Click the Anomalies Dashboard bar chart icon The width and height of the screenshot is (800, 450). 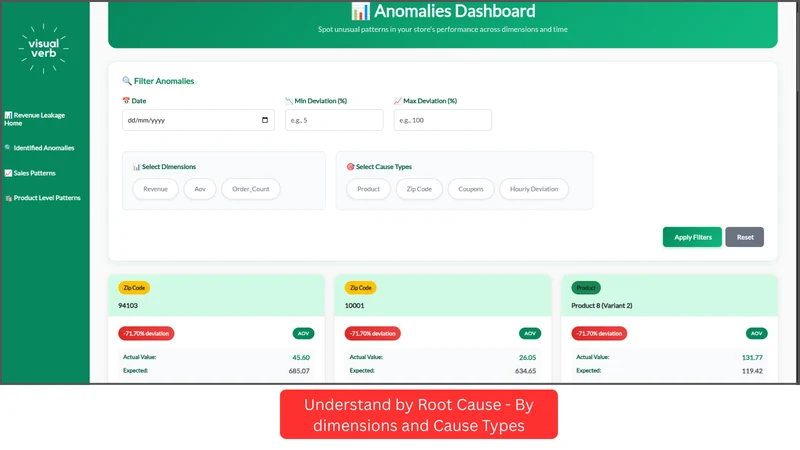pos(360,11)
